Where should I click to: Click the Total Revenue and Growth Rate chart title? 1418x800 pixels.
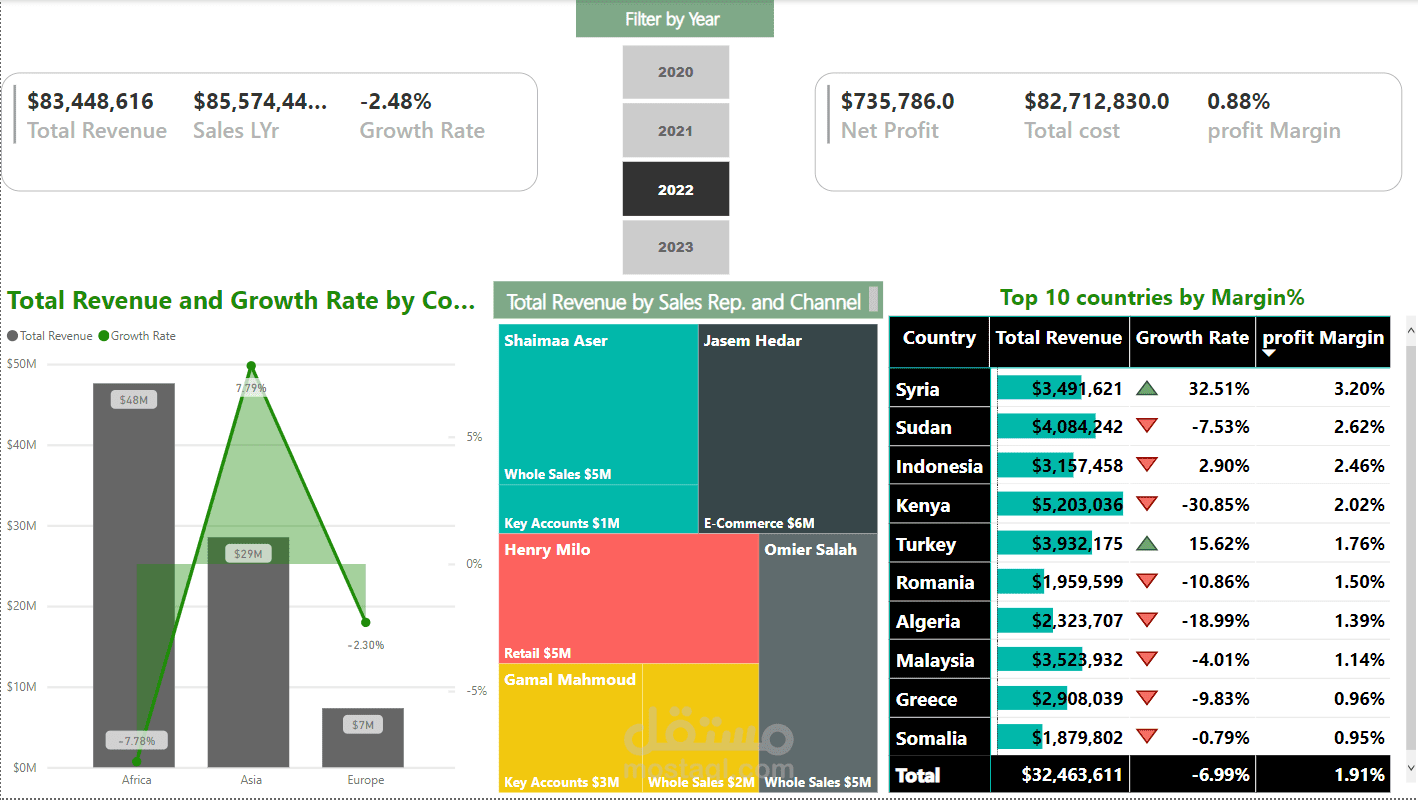pyautogui.click(x=241, y=301)
